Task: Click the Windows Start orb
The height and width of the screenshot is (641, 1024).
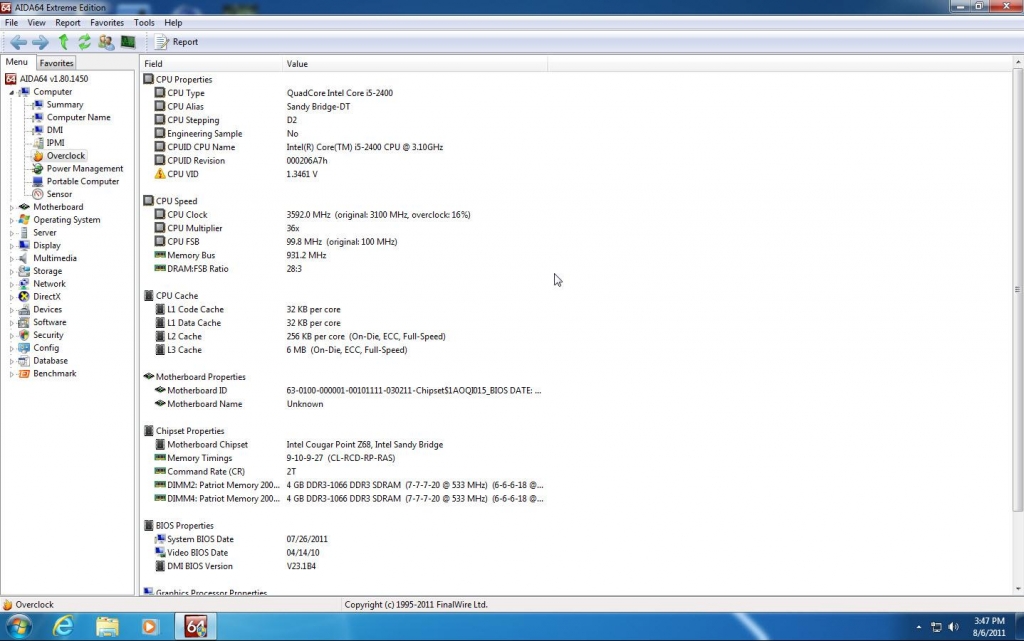Action: [19, 627]
